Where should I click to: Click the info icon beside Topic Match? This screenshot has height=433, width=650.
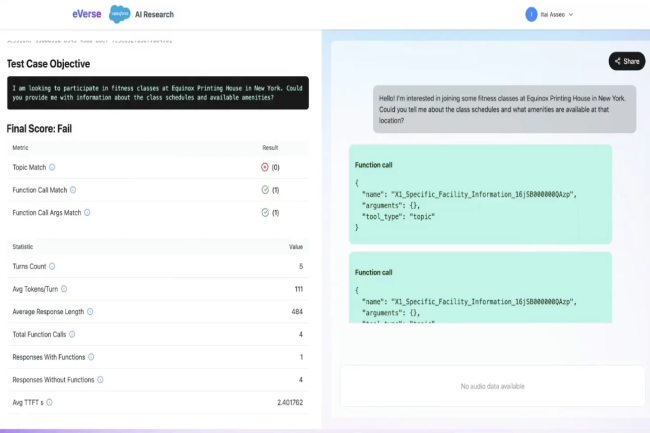(52, 167)
